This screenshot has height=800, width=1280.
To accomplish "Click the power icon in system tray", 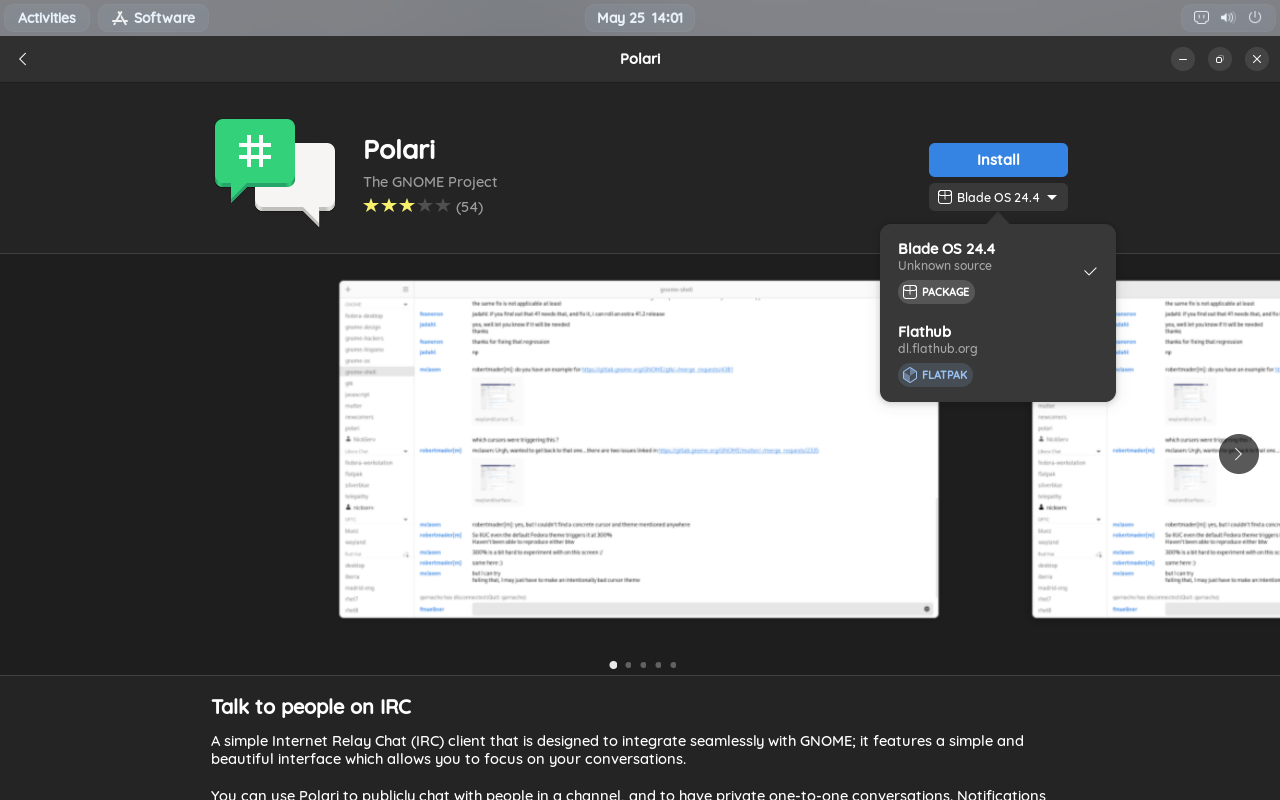I will tap(1255, 18).
